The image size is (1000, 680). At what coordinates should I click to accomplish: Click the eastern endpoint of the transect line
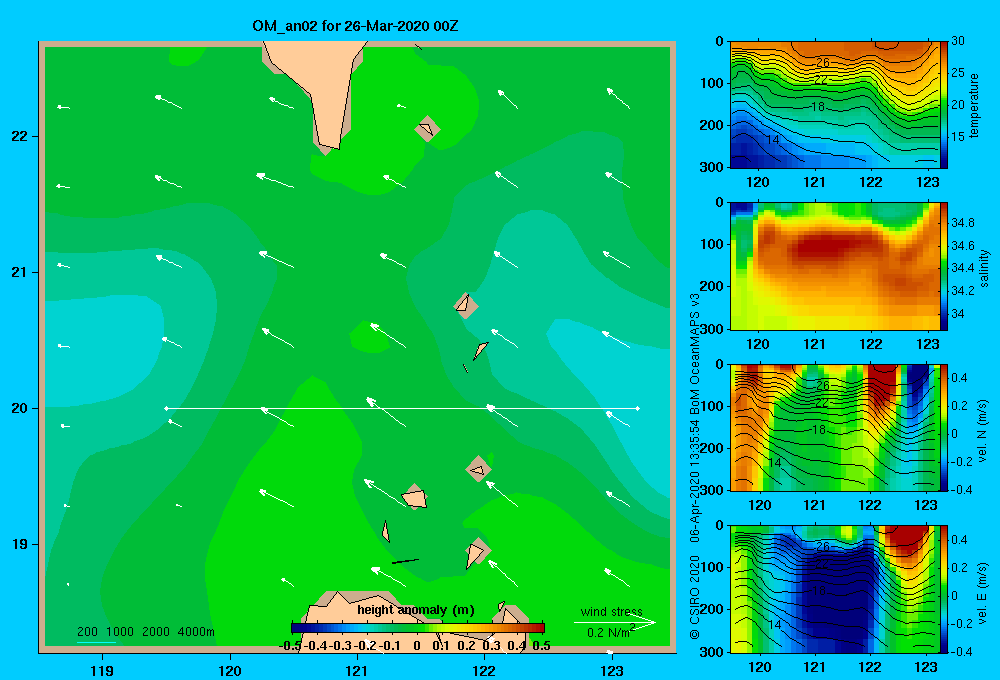tap(638, 408)
